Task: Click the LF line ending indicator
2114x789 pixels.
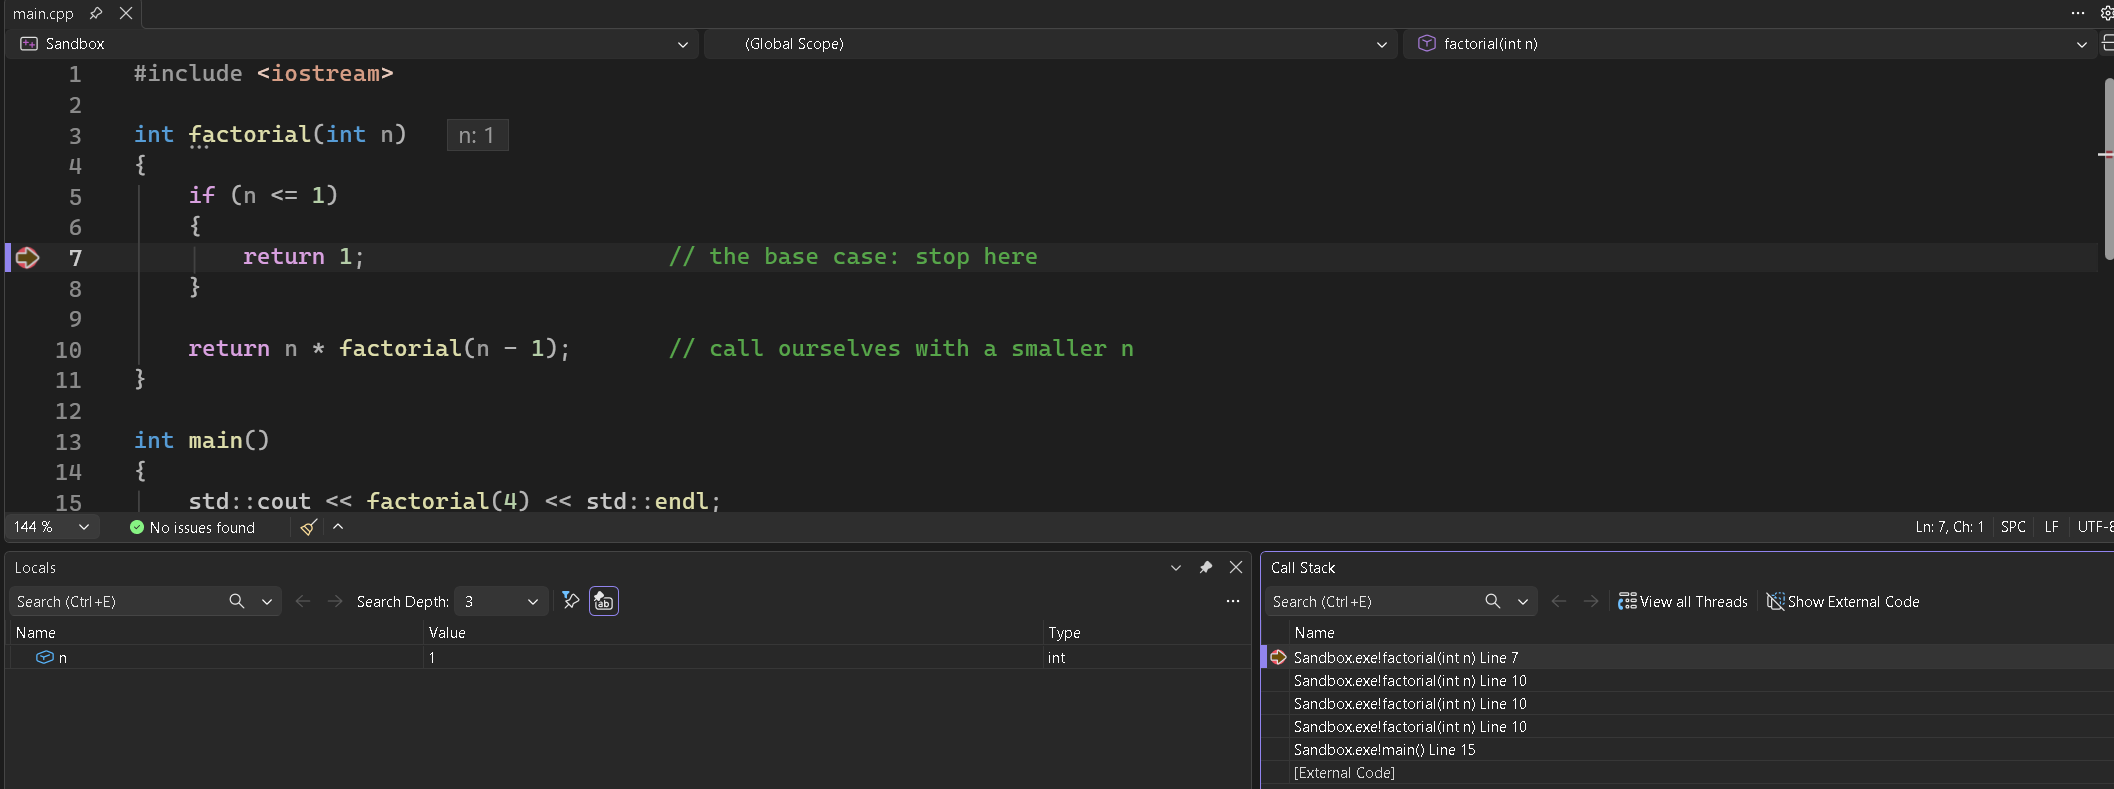Action: 2051,527
